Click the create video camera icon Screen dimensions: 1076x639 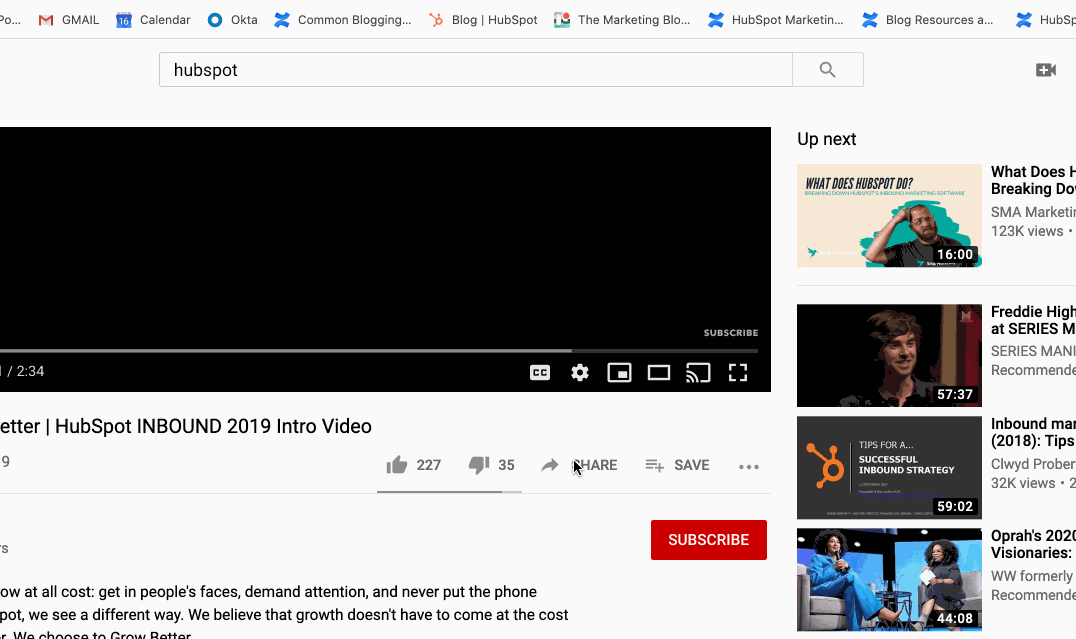pyautogui.click(x=1046, y=69)
